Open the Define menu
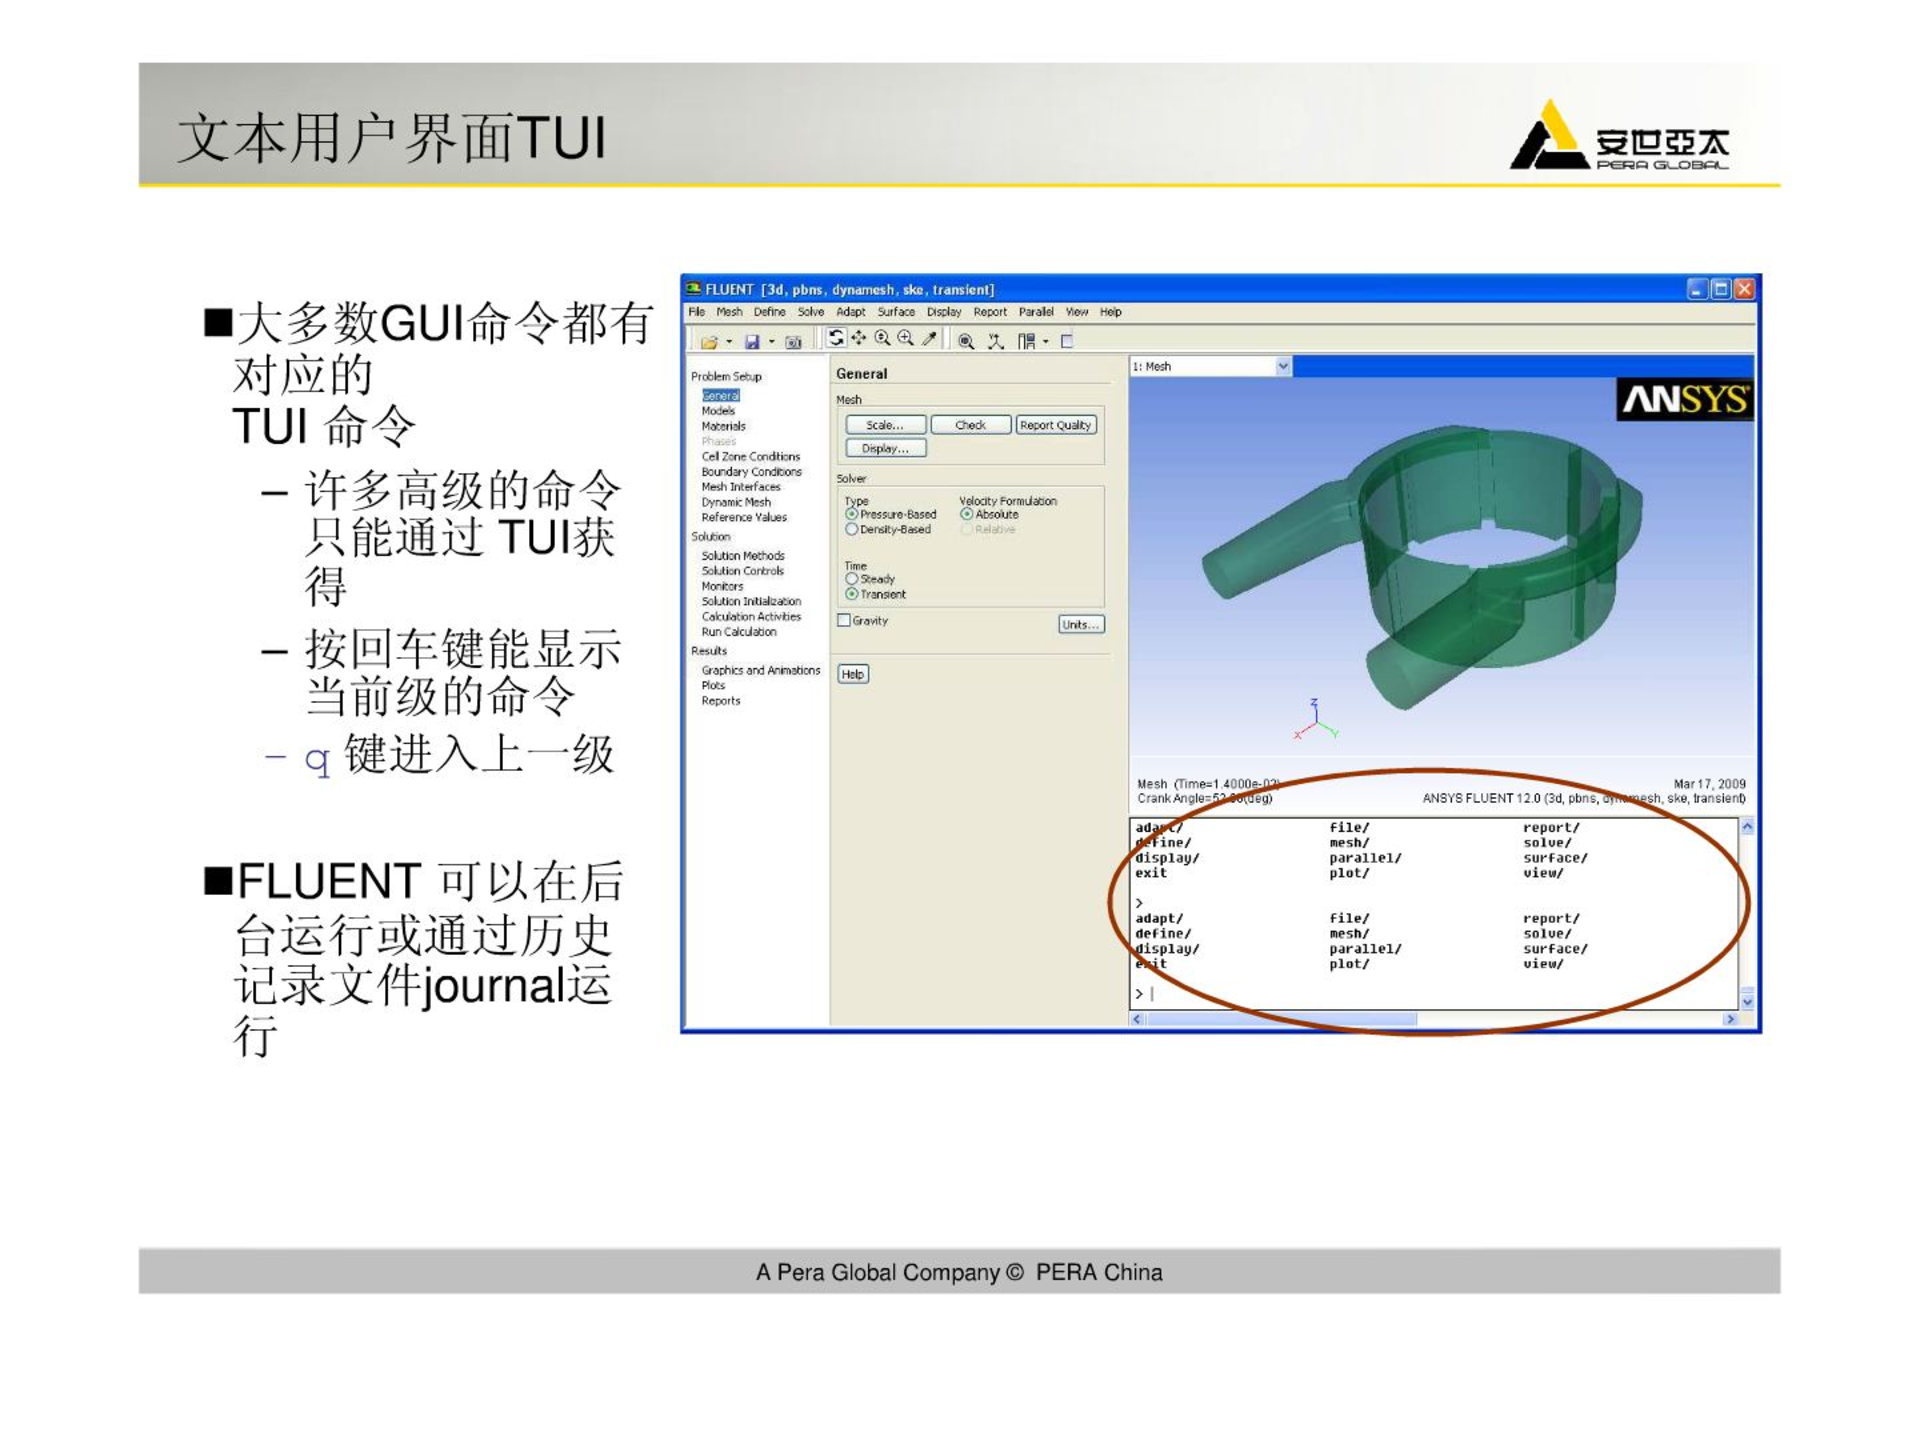Screen dimensions: 1920x1440 click(769, 312)
